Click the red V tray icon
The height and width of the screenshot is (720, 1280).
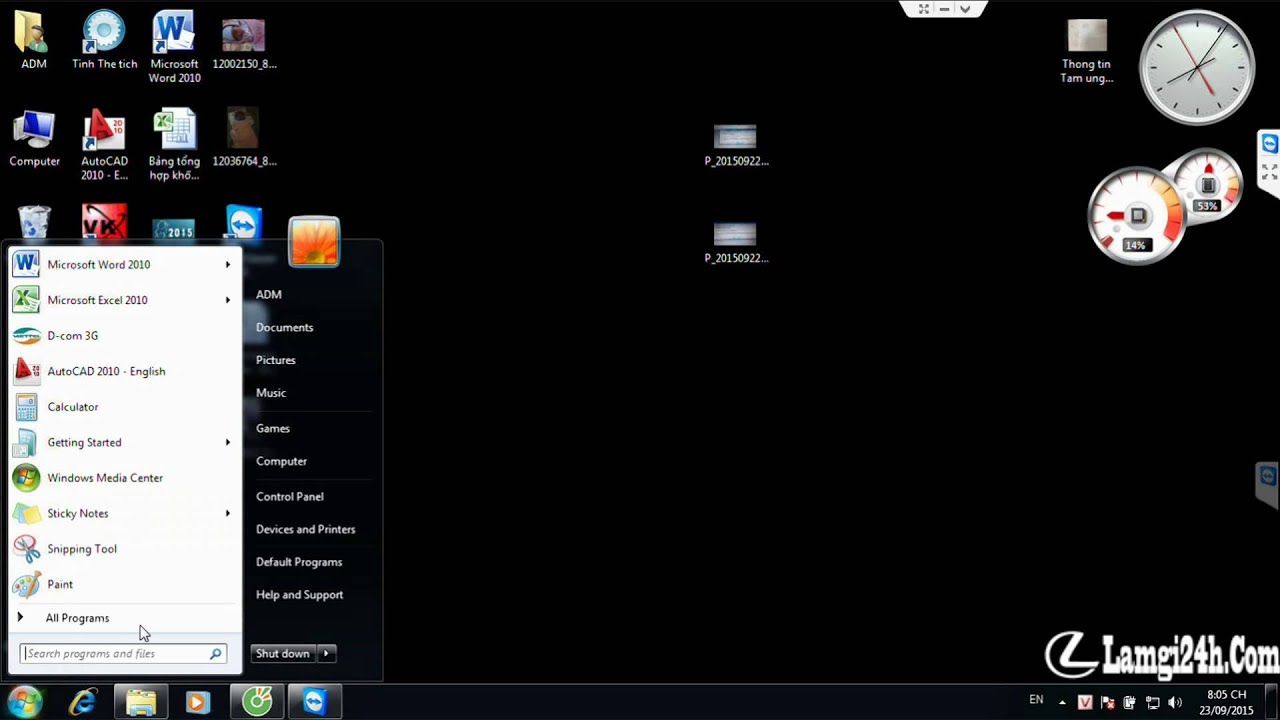(x=1085, y=702)
